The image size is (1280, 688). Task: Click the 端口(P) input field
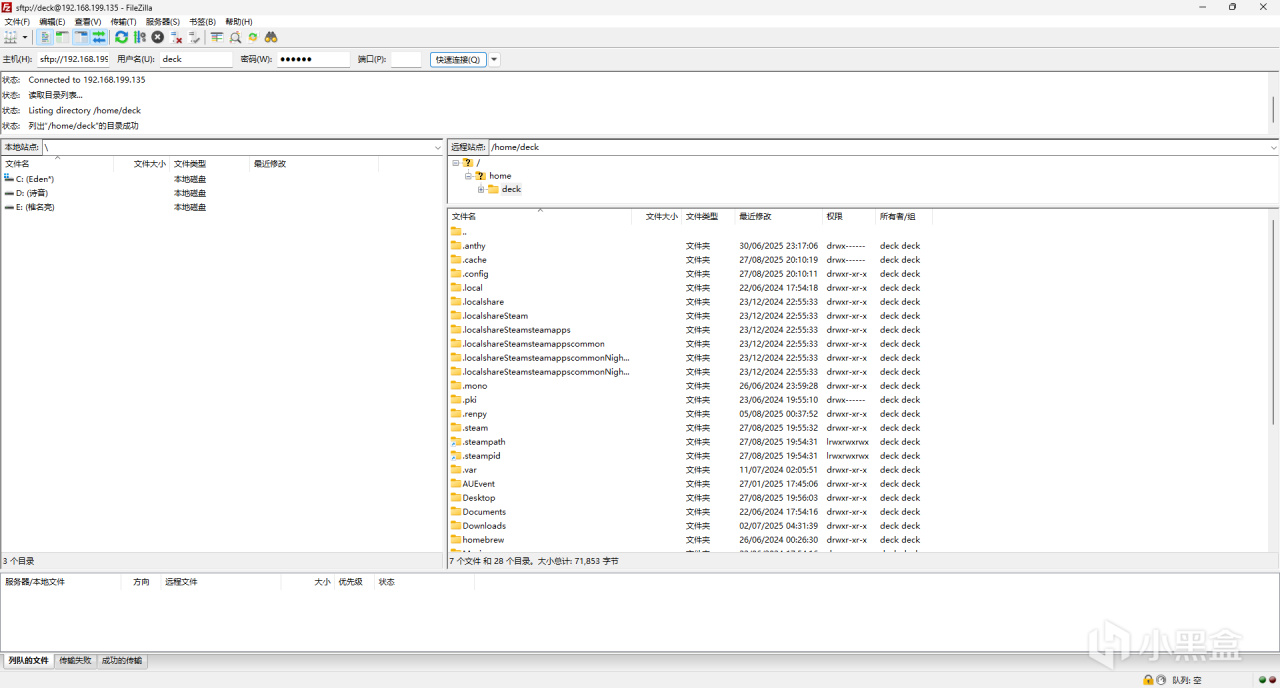coord(405,59)
